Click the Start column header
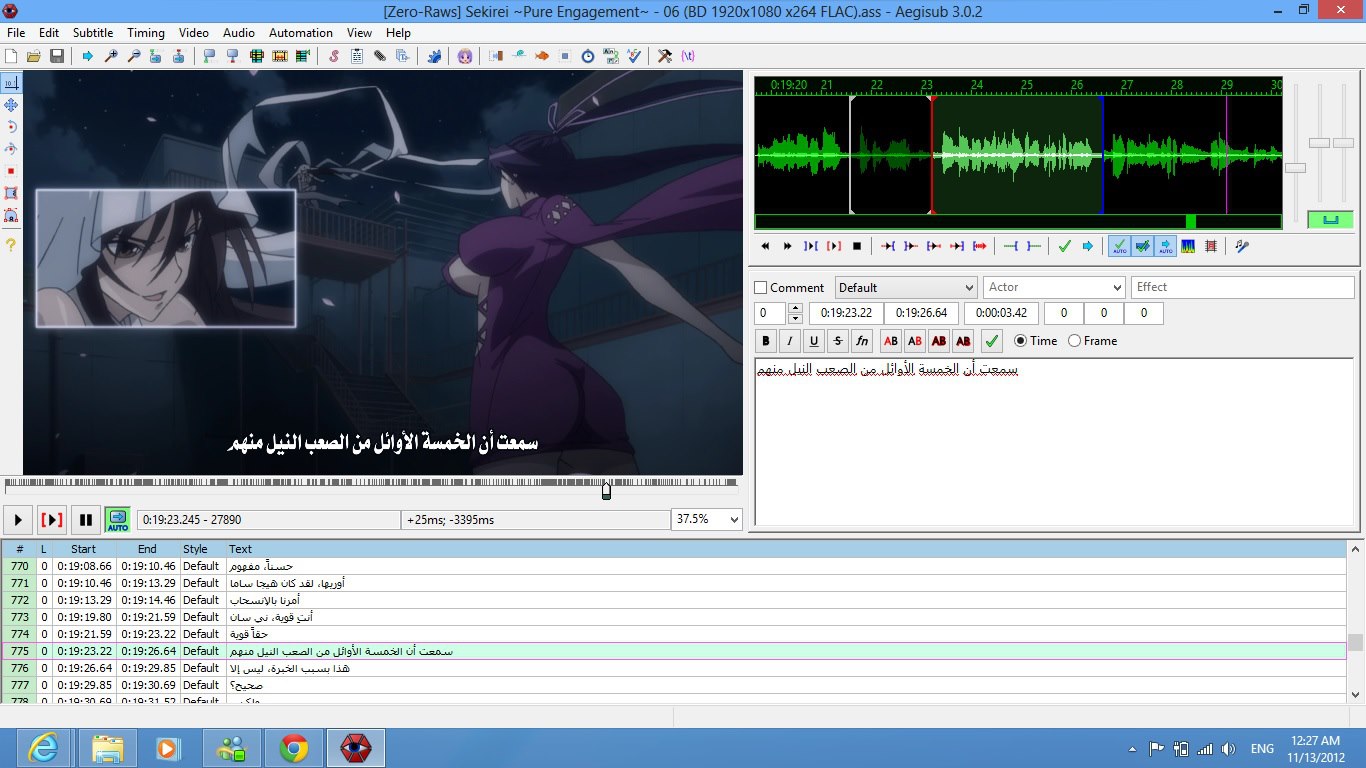The width and height of the screenshot is (1366, 768). (84, 549)
